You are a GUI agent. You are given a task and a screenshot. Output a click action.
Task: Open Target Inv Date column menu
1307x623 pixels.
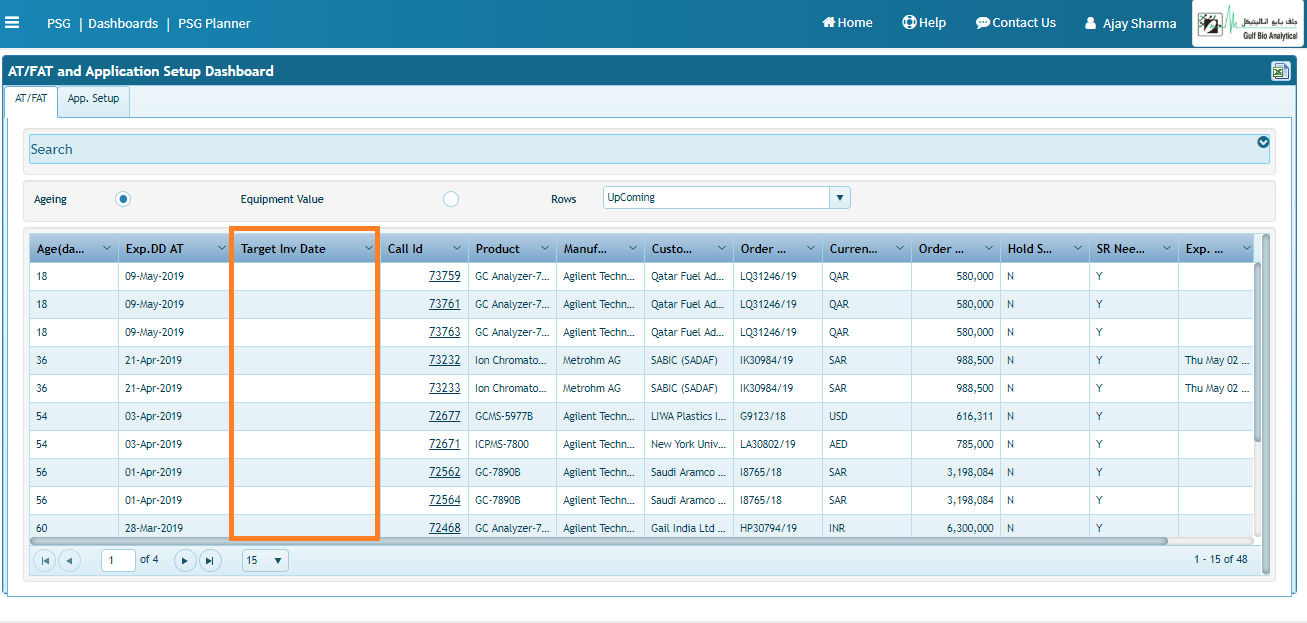tap(368, 248)
